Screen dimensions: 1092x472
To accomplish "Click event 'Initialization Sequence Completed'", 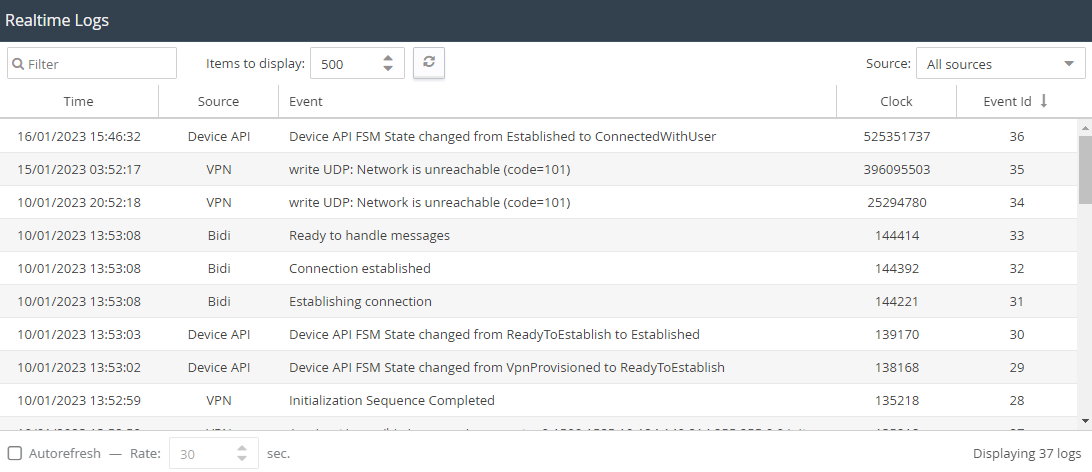I will [391, 400].
